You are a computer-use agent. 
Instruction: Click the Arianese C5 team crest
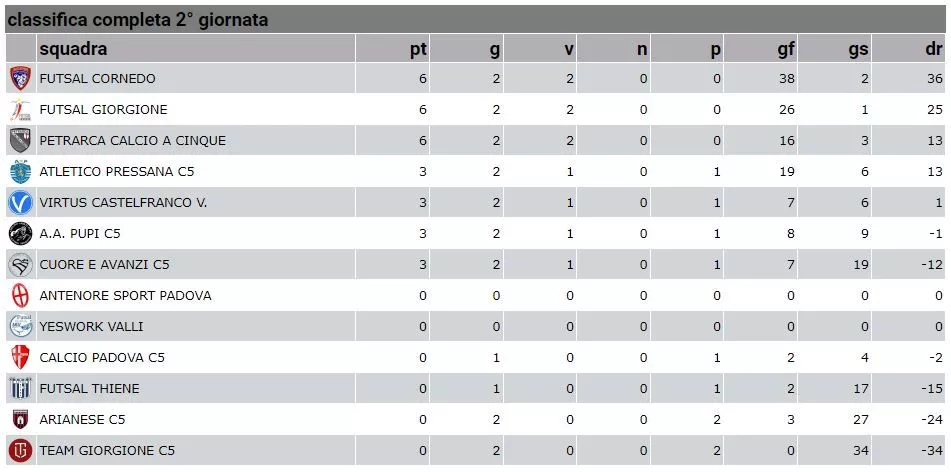[20, 419]
